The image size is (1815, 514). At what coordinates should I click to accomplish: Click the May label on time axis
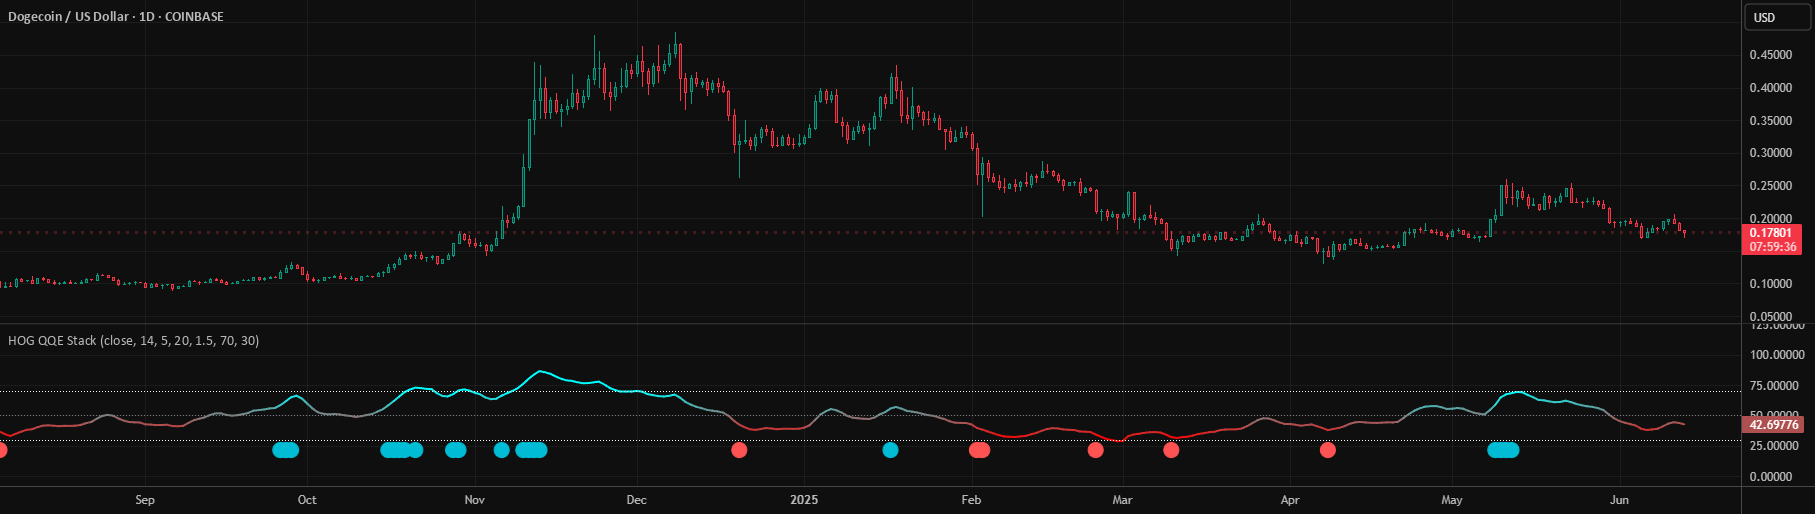1452,500
